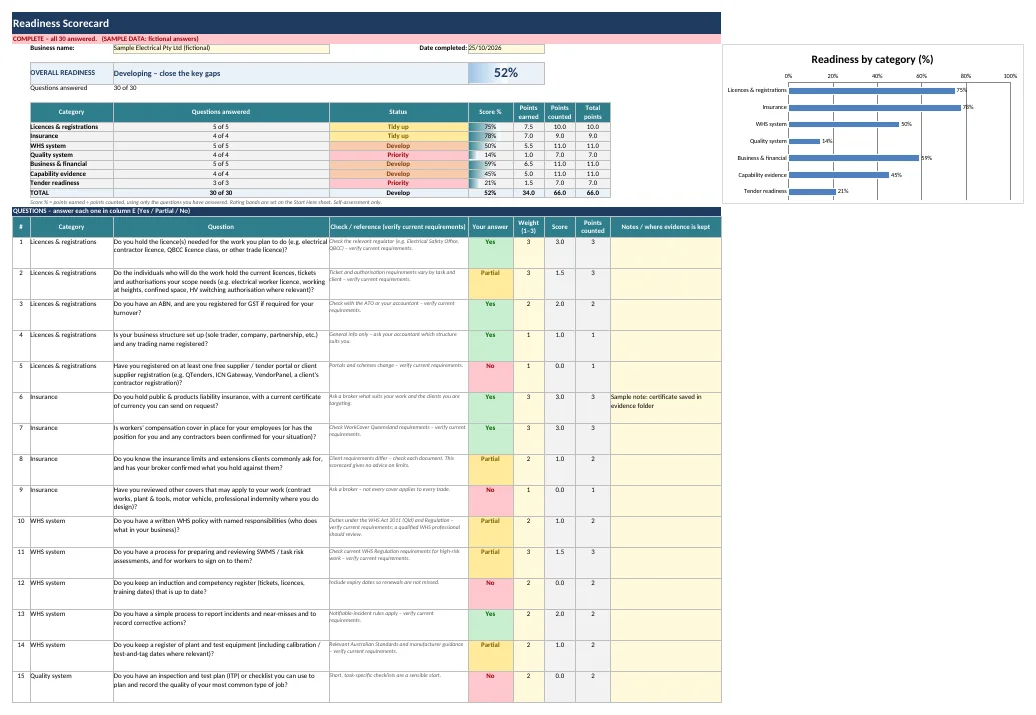This screenshot has height=715, width=1036.
Task: Select the weight cell for question 4
Action: (x=529, y=346)
